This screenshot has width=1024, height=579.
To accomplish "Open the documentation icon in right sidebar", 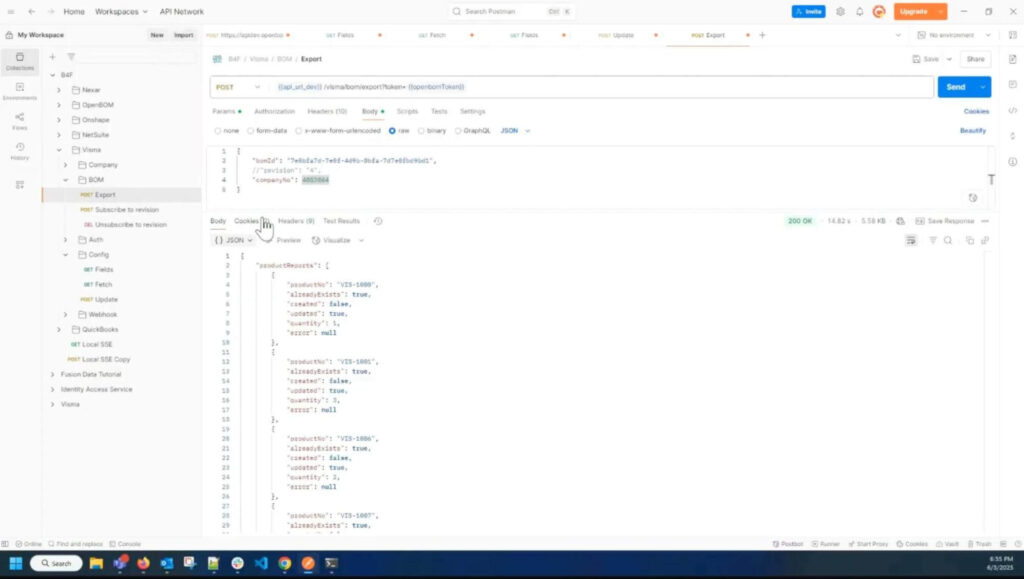I will point(1012,59).
